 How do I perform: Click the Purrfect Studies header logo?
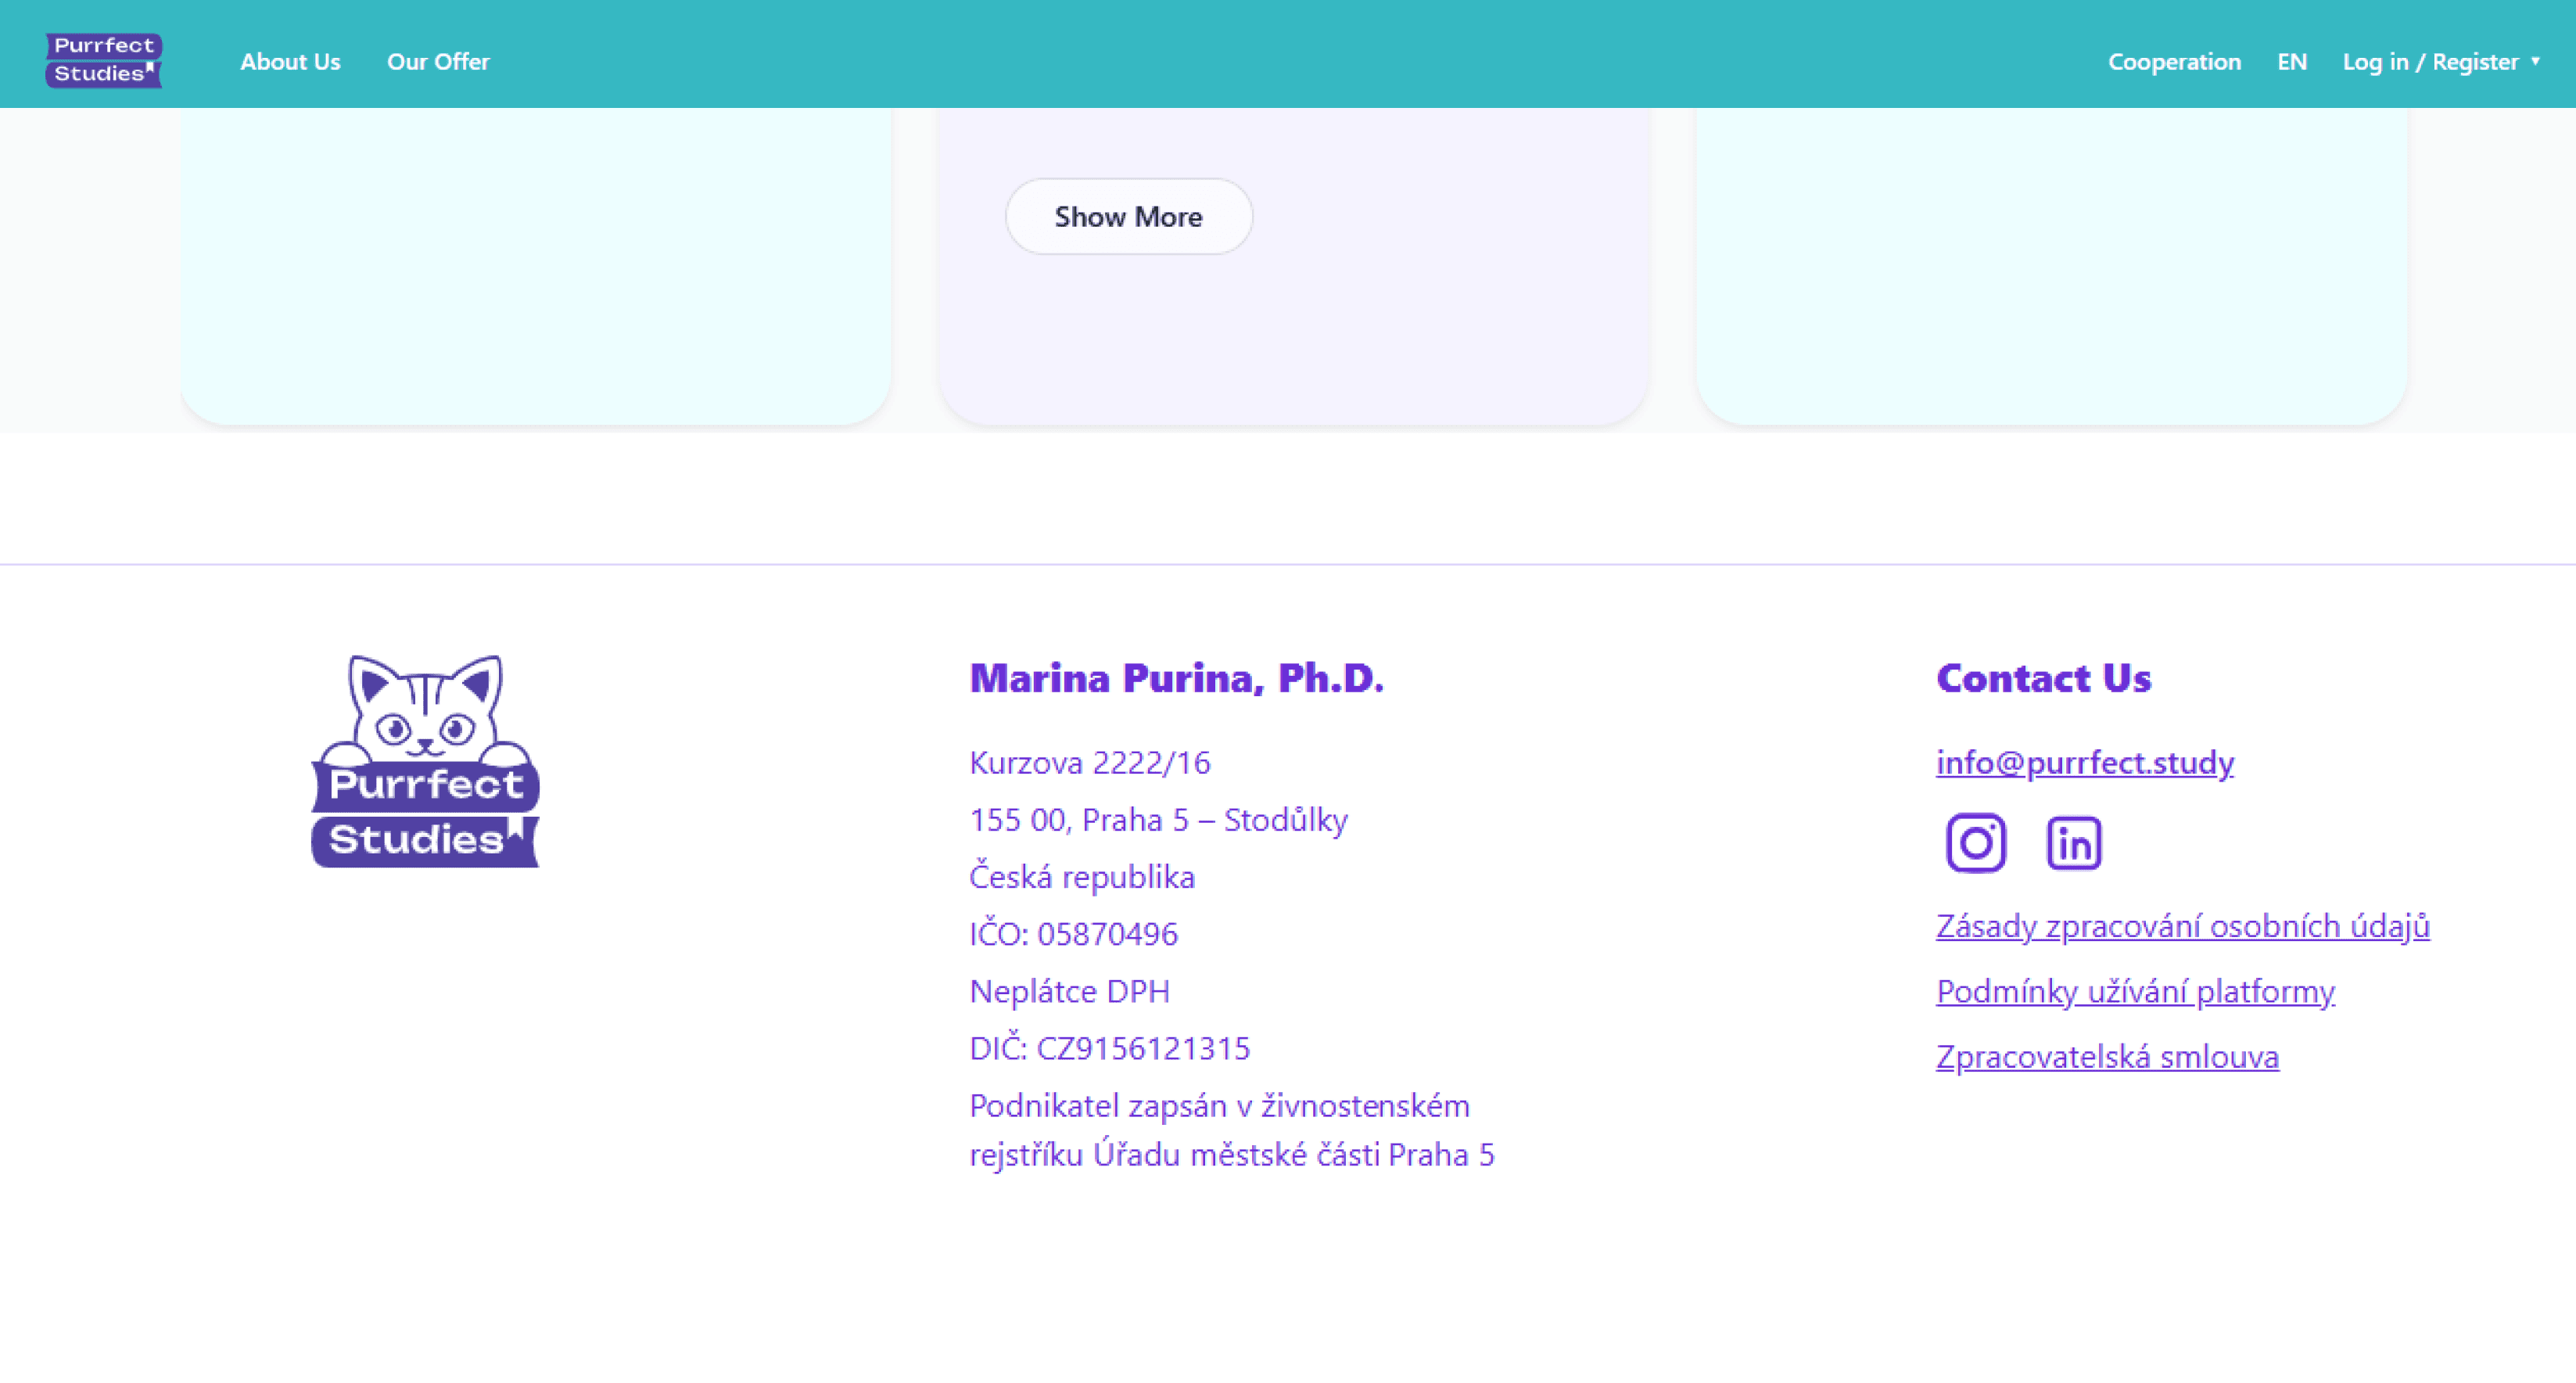[103, 60]
